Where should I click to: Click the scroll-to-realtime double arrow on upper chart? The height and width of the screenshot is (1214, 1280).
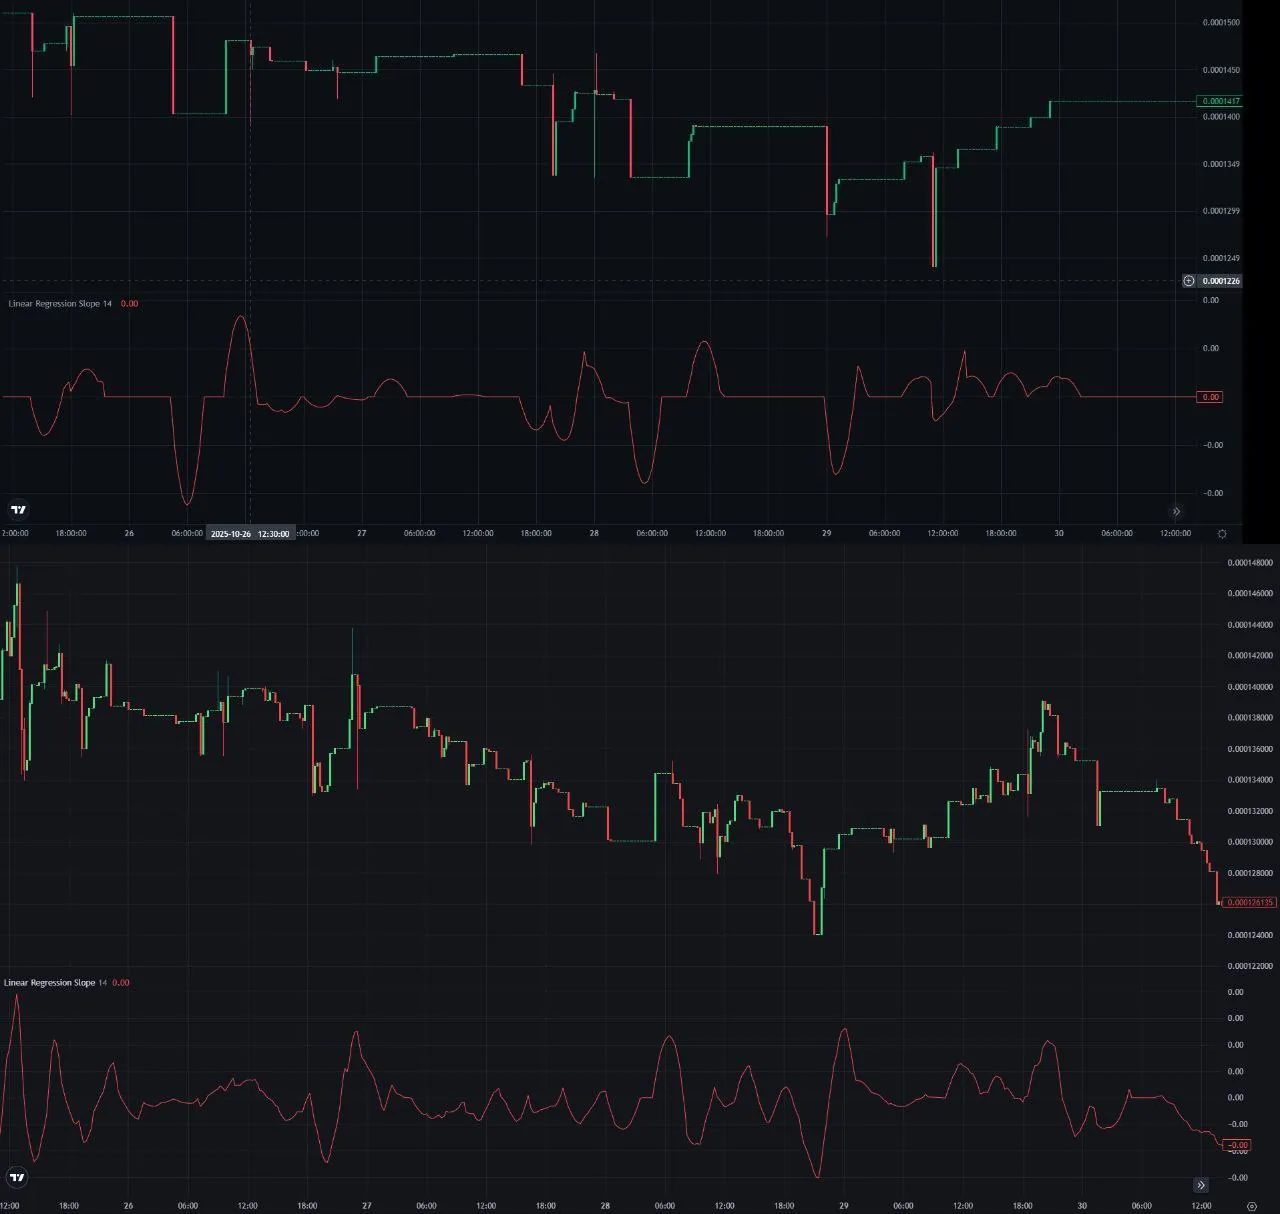click(1177, 511)
